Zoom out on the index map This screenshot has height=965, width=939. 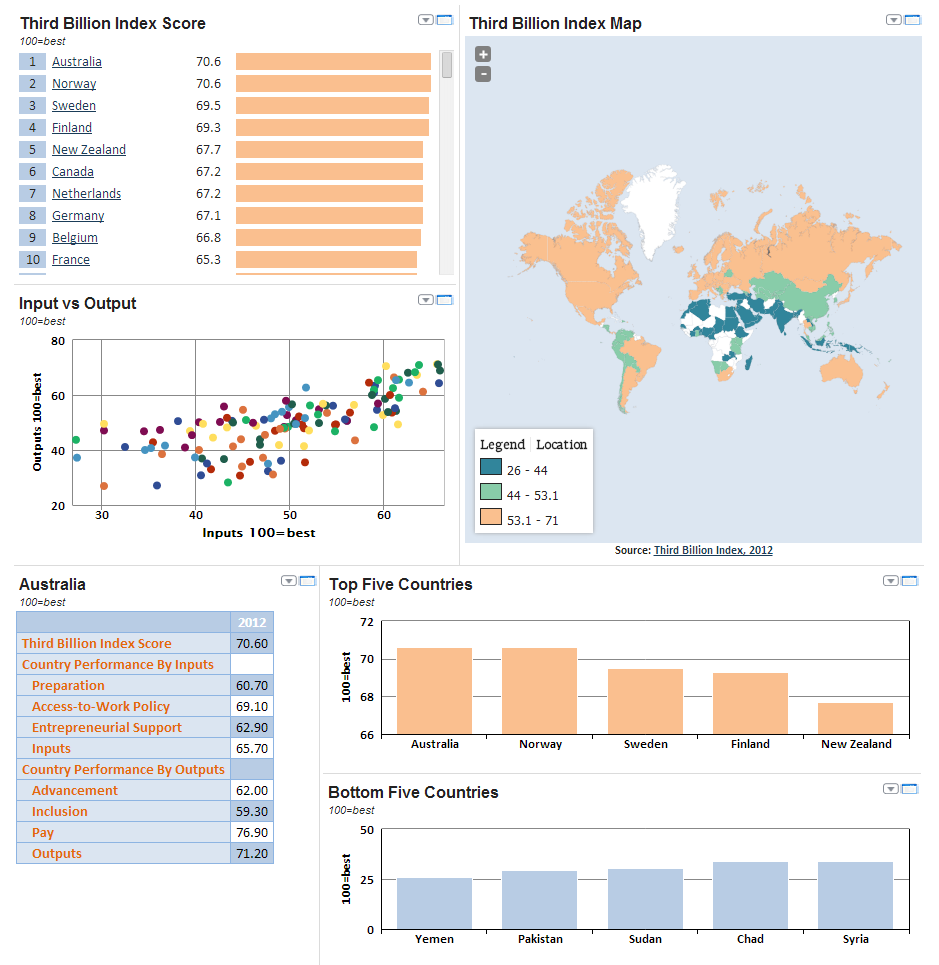click(x=483, y=73)
